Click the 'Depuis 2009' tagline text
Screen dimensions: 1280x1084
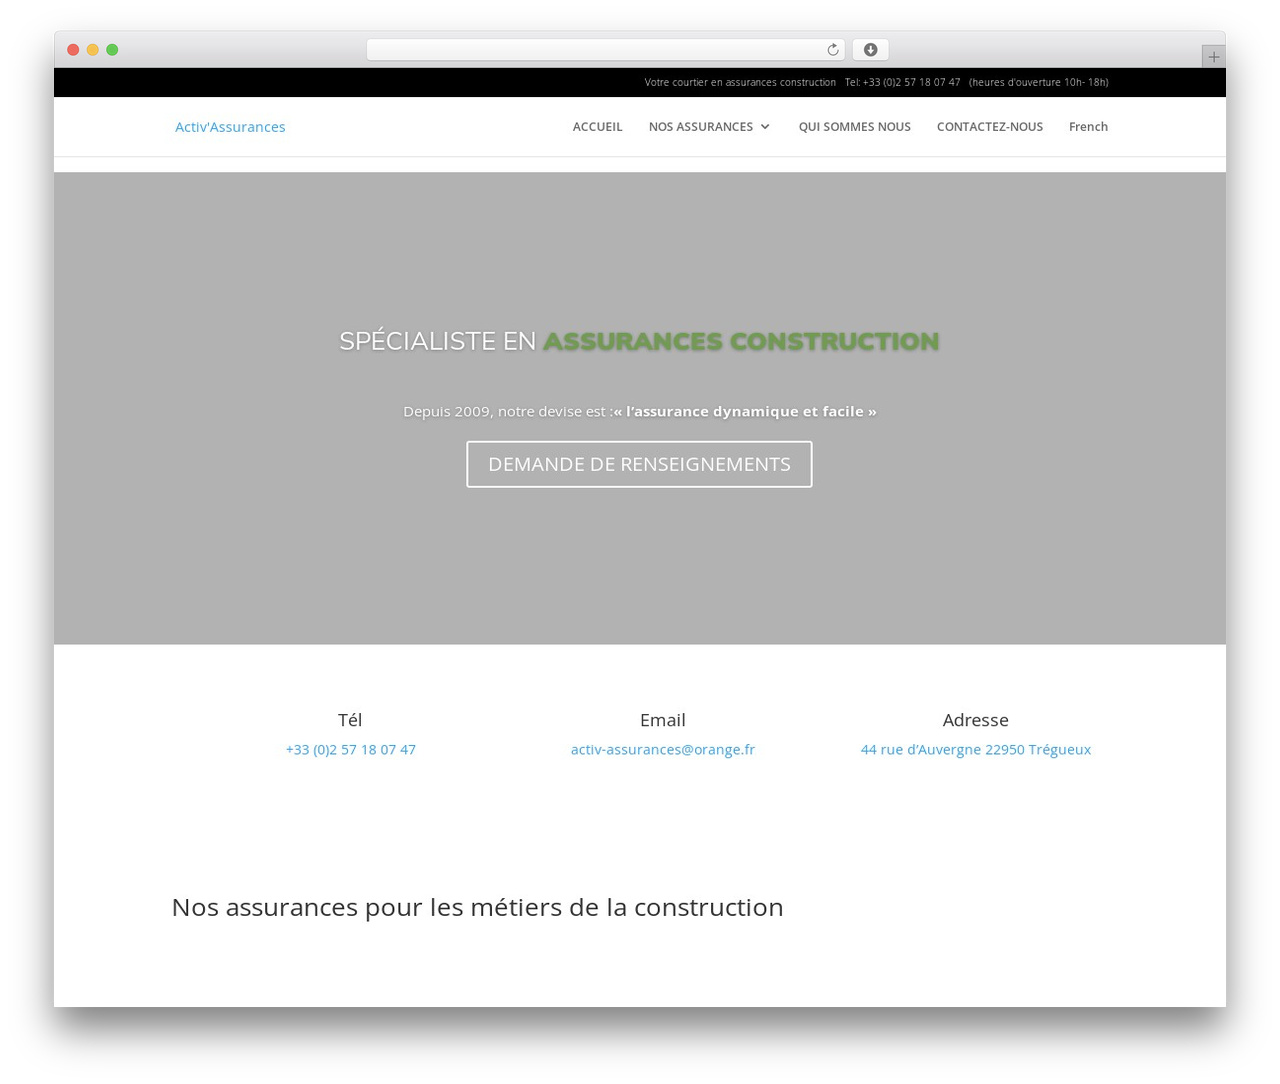tap(639, 411)
